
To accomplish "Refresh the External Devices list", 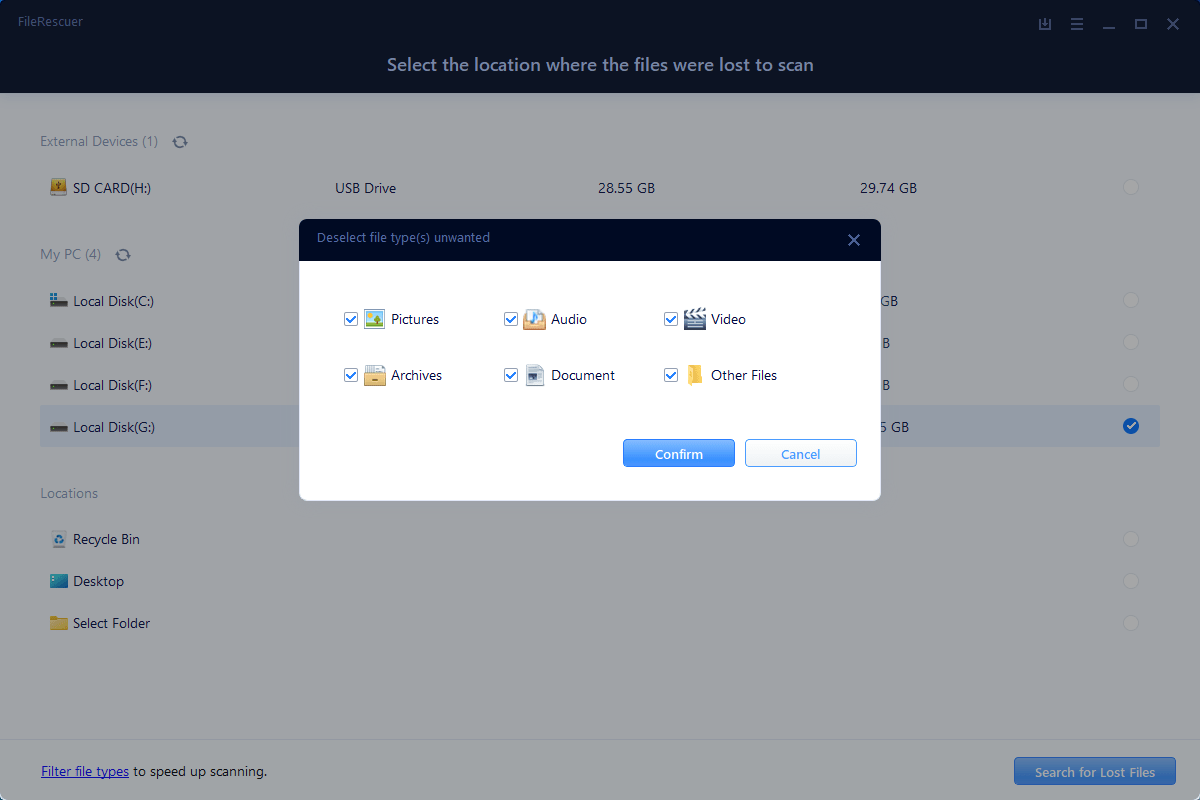I will (180, 142).
